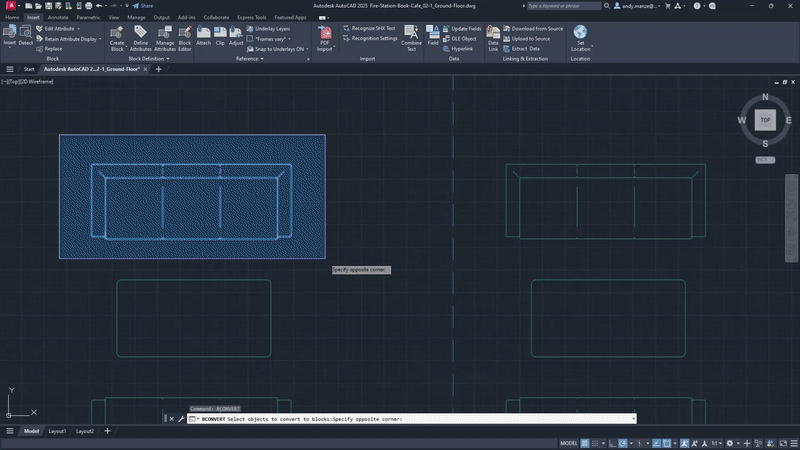Viewport: 800px width, 450px height.
Task: Click the Help question mark icon
Action: pyautogui.click(x=696, y=6)
